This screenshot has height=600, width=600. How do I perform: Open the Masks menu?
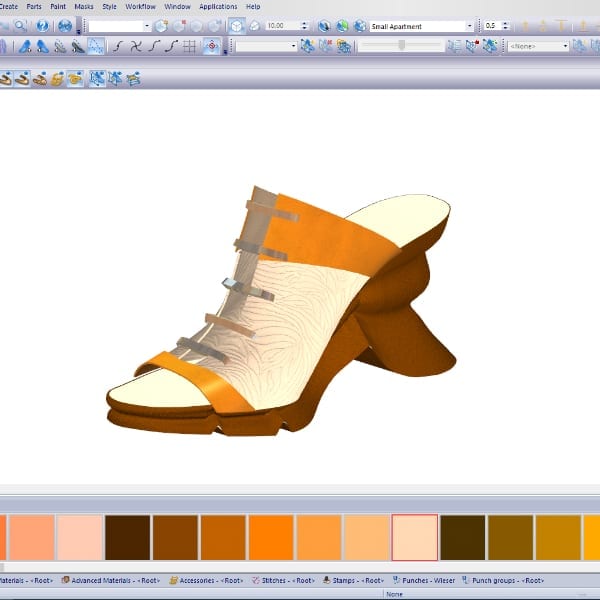[84, 7]
